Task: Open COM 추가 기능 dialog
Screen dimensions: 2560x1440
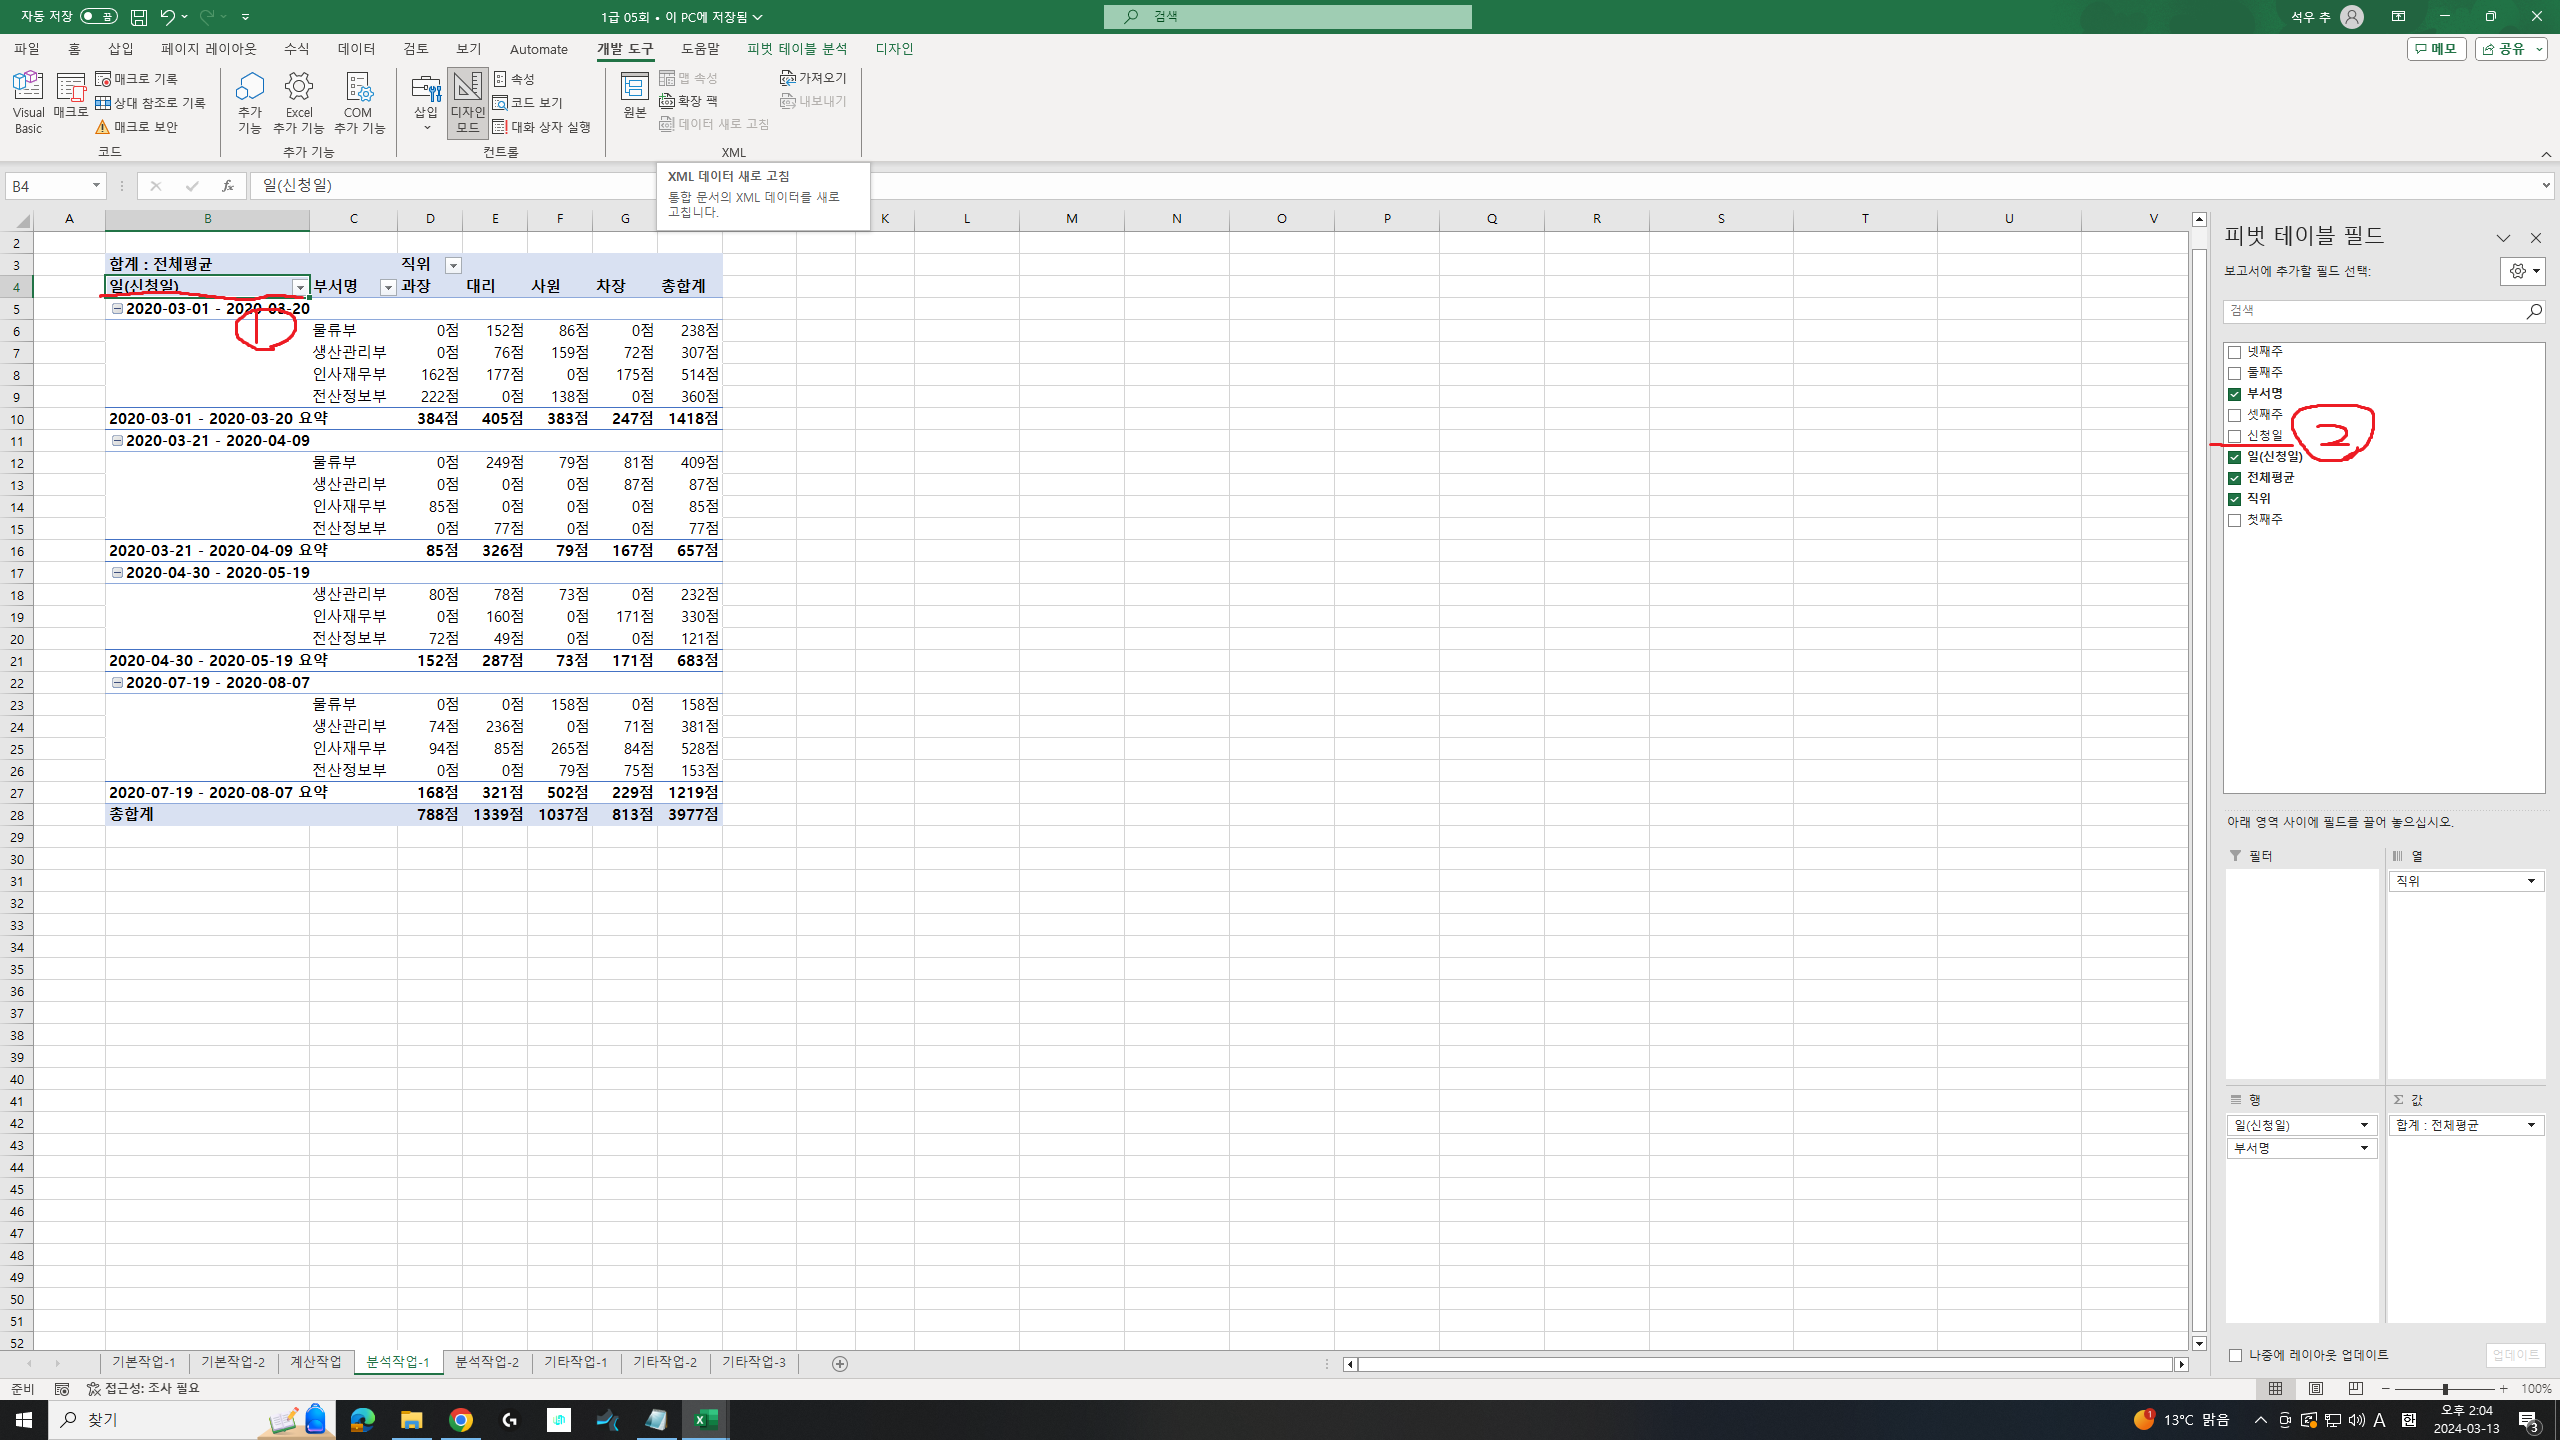Action: click(x=359, y=101)
